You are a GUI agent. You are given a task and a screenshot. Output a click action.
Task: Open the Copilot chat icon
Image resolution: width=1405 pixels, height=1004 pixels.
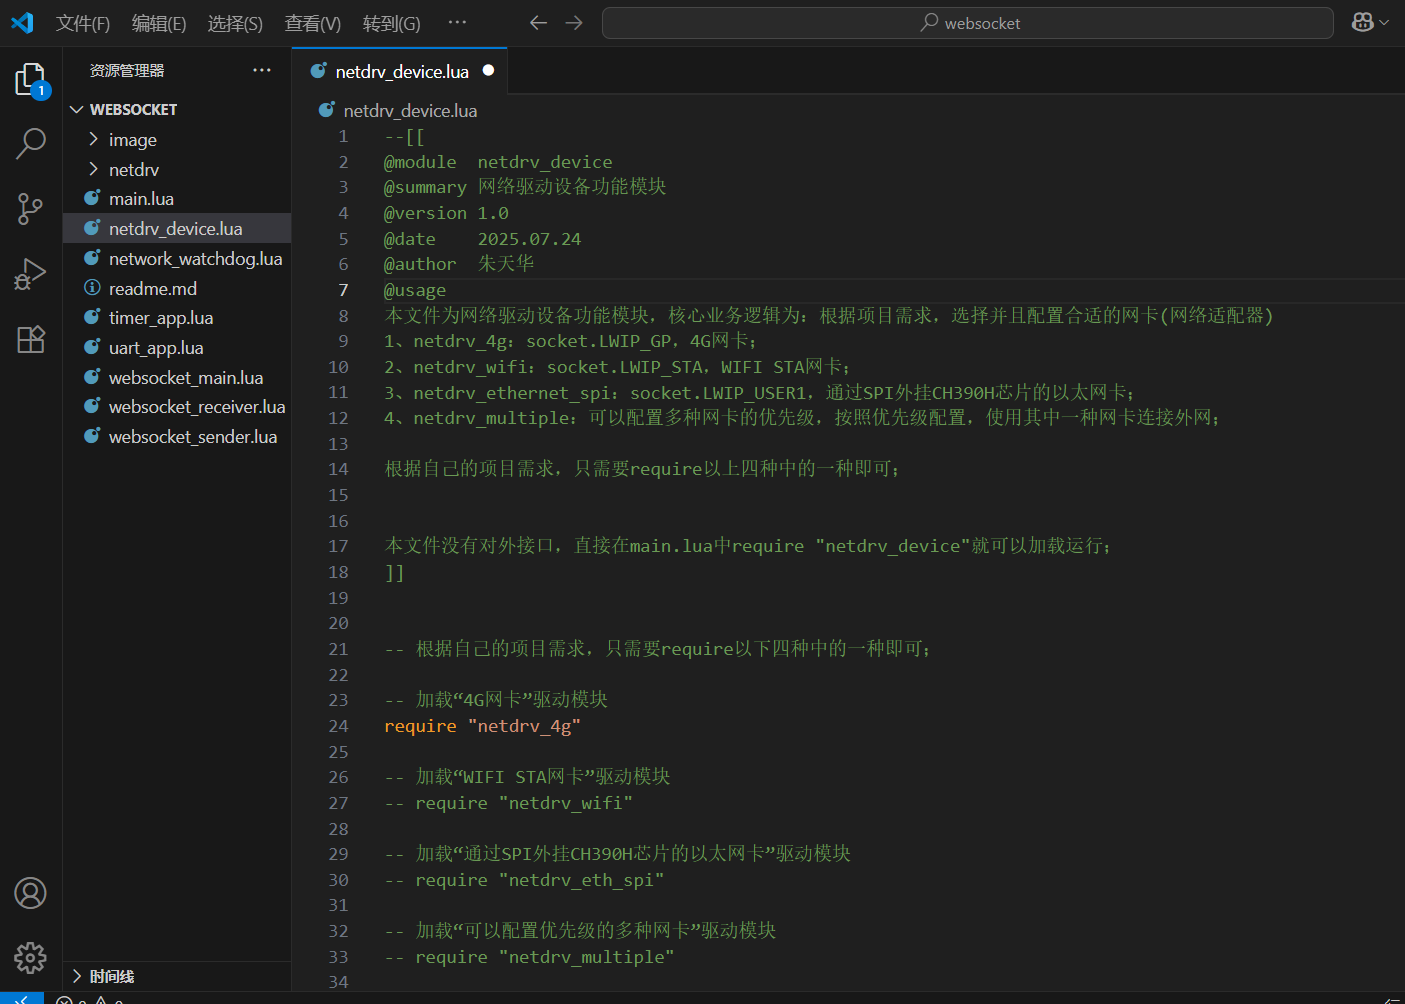click(1362, 23)
